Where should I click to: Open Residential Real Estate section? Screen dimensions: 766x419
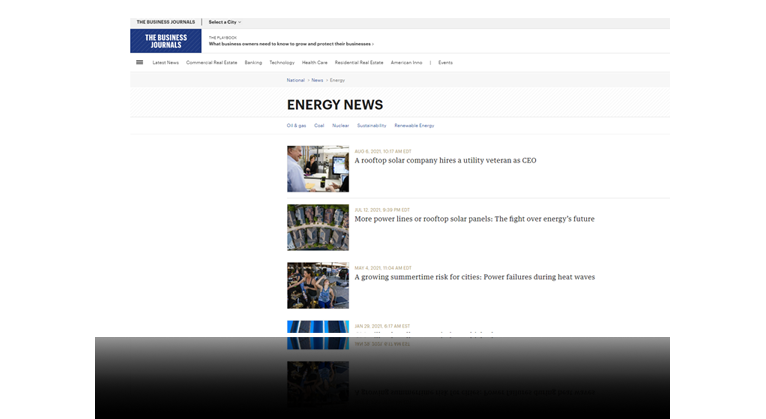(x=359, y=63)
